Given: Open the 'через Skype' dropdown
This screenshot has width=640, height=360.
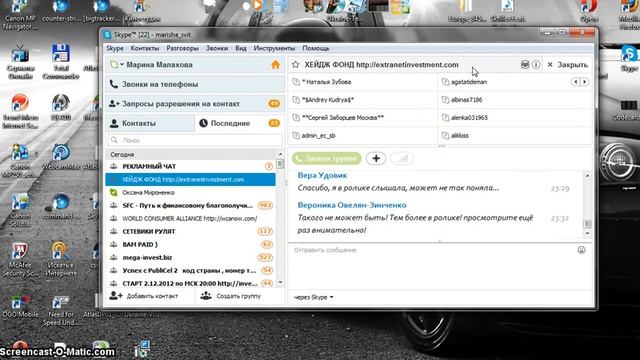Looking at the screenshot, I should click(313, 297).
